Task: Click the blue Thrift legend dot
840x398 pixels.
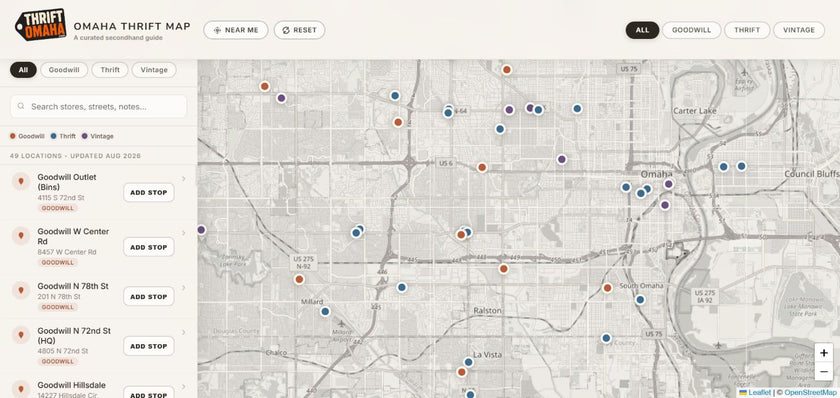Action: [x=53, y=136]
